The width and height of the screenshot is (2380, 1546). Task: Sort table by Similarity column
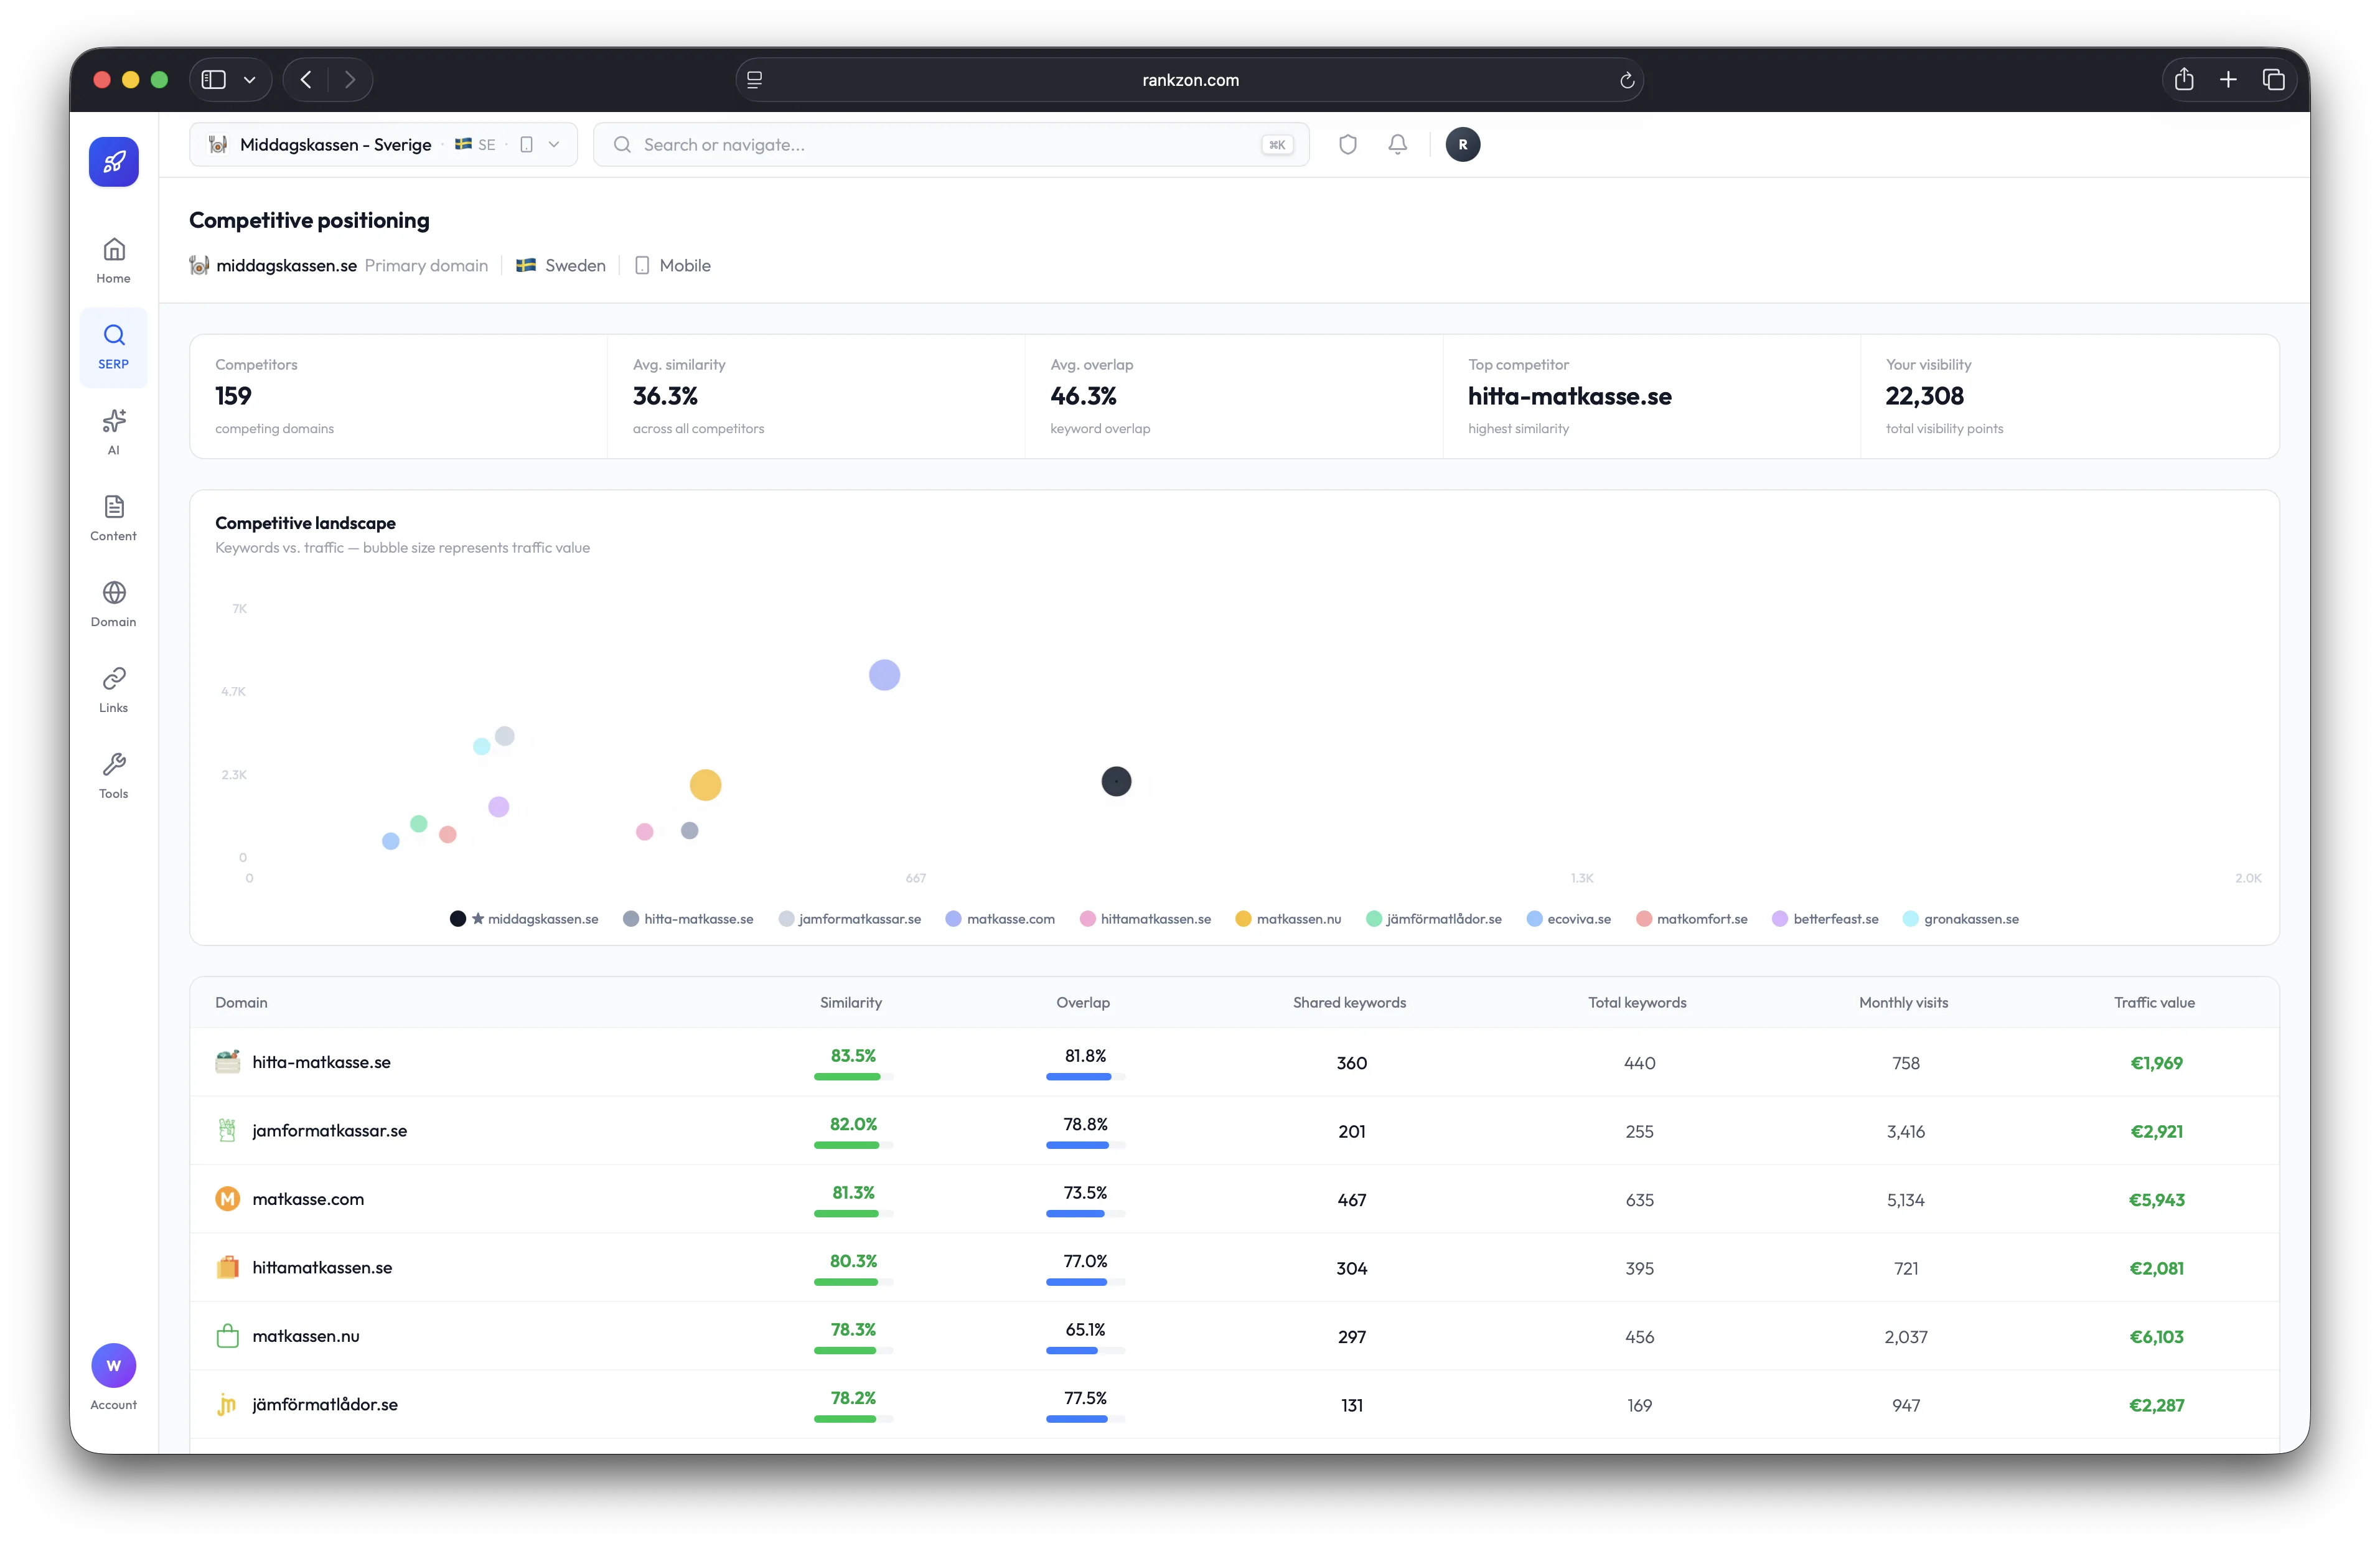point(851,1003)
